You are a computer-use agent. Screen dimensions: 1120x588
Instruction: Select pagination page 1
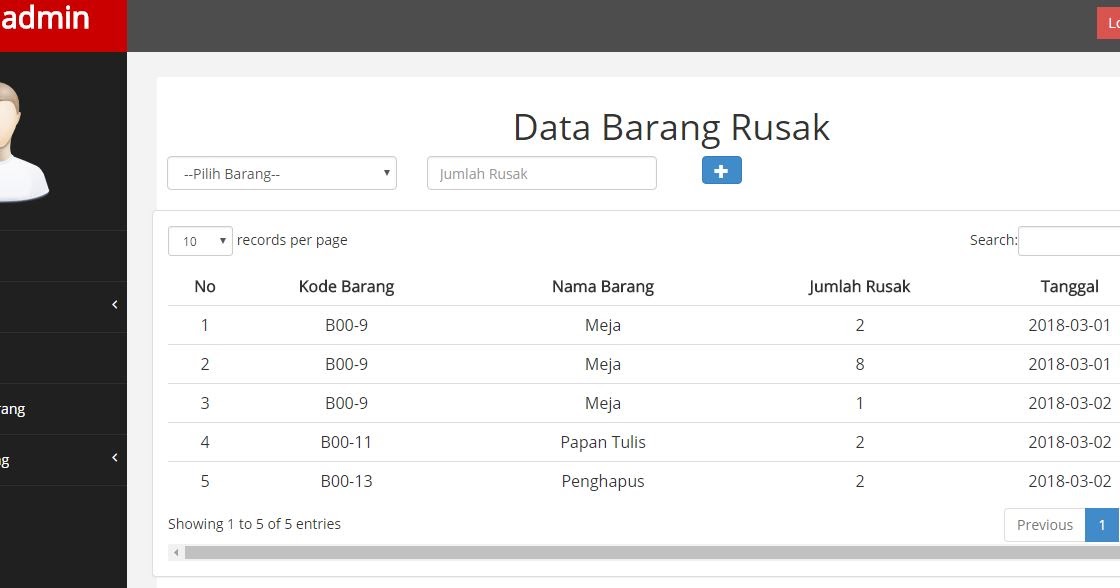1101,524
